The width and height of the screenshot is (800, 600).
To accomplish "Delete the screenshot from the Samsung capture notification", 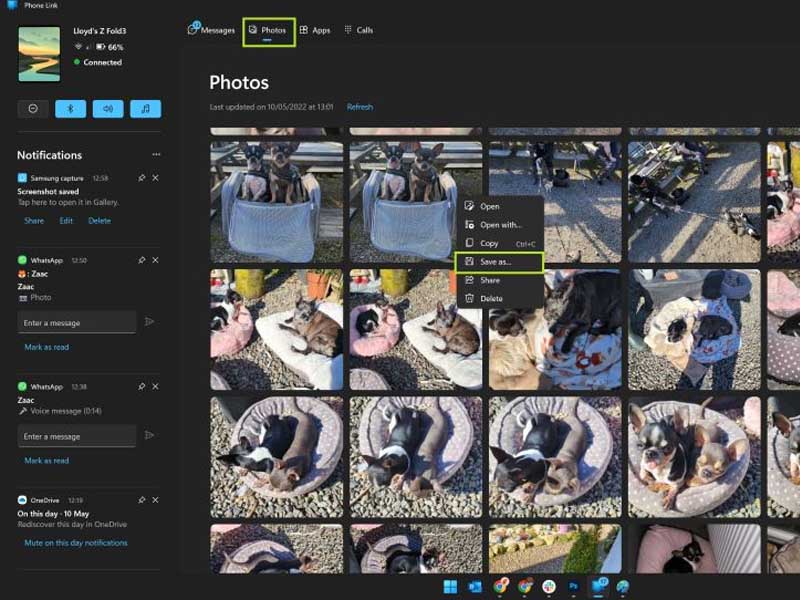I will point(99,220).
